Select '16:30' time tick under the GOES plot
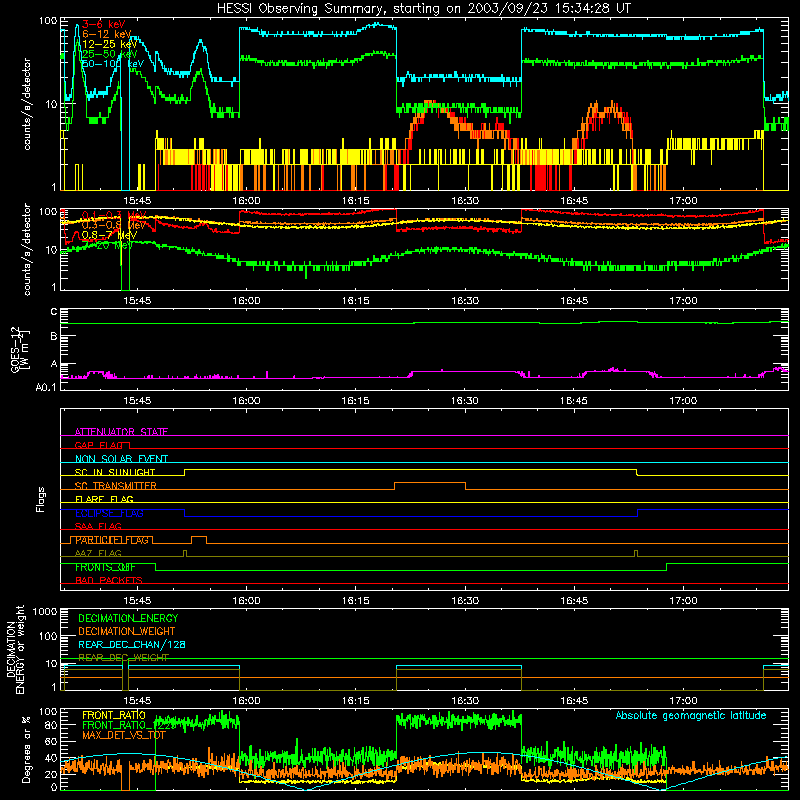 pos(465,401)
